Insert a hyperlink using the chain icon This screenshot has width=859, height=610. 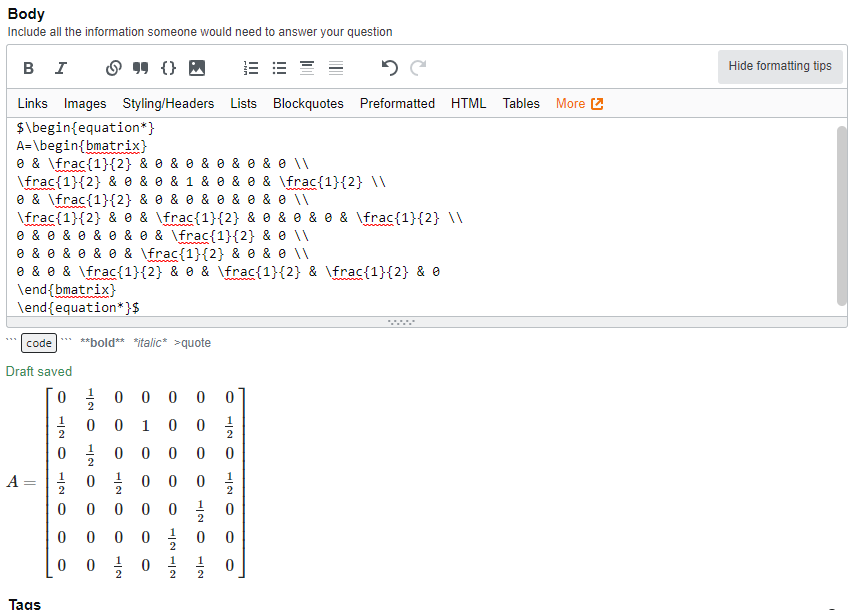pos(113,68)
